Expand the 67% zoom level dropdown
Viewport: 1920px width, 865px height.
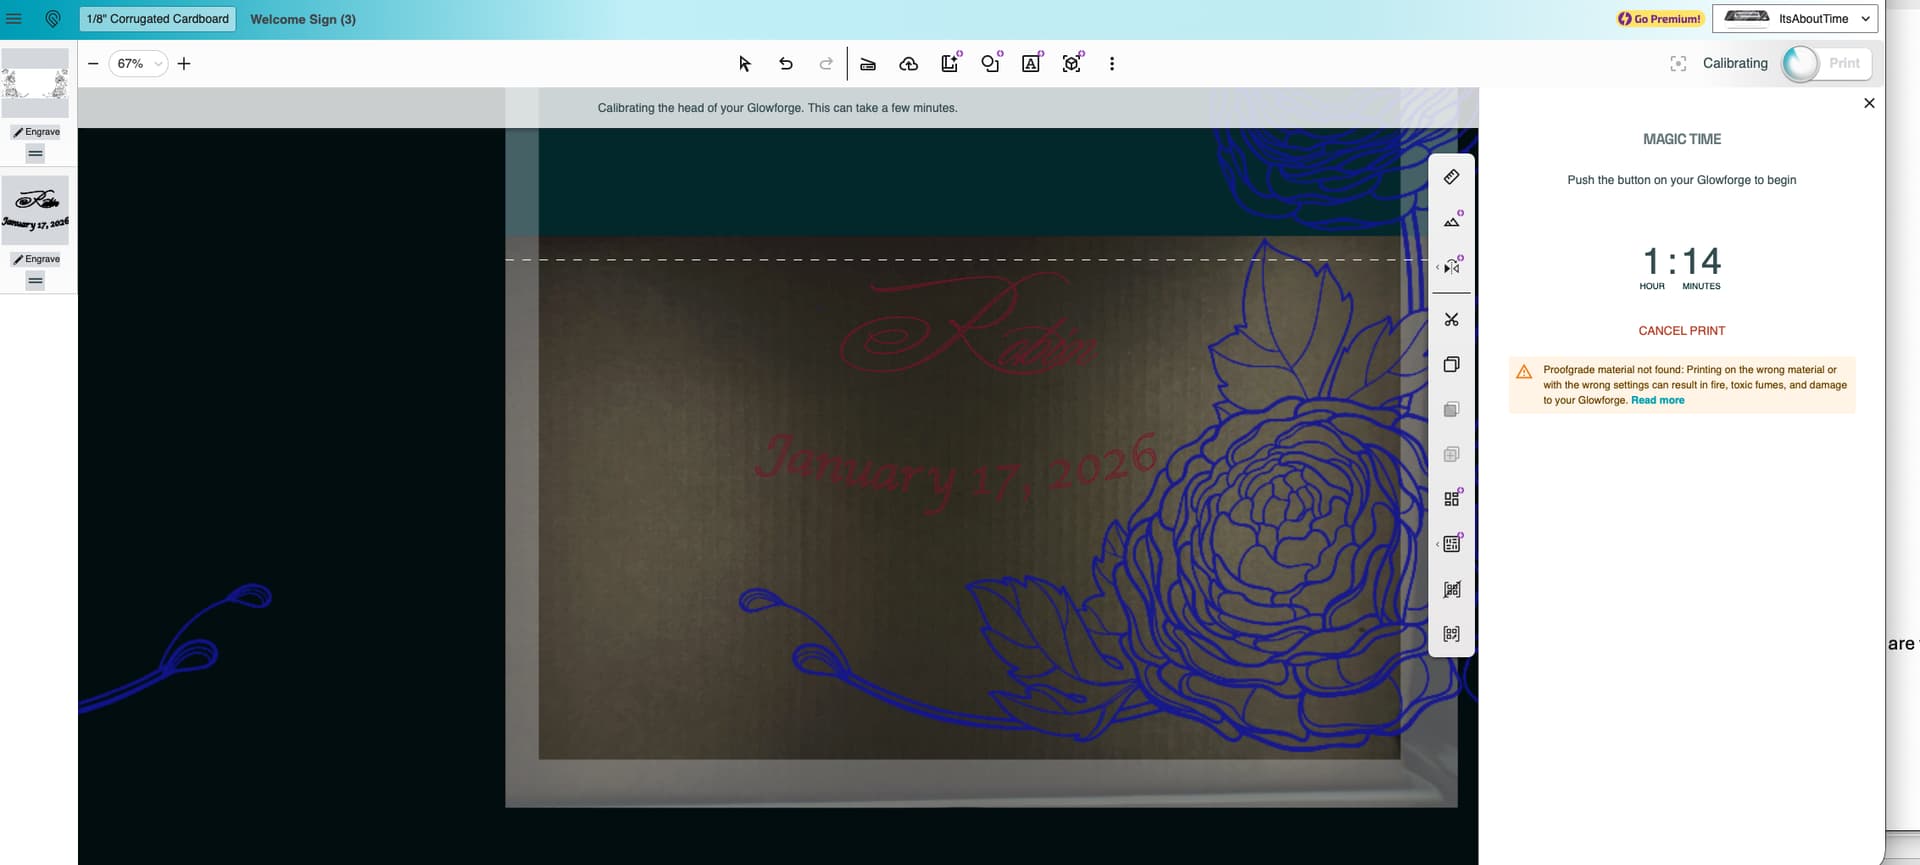(138, 64)
